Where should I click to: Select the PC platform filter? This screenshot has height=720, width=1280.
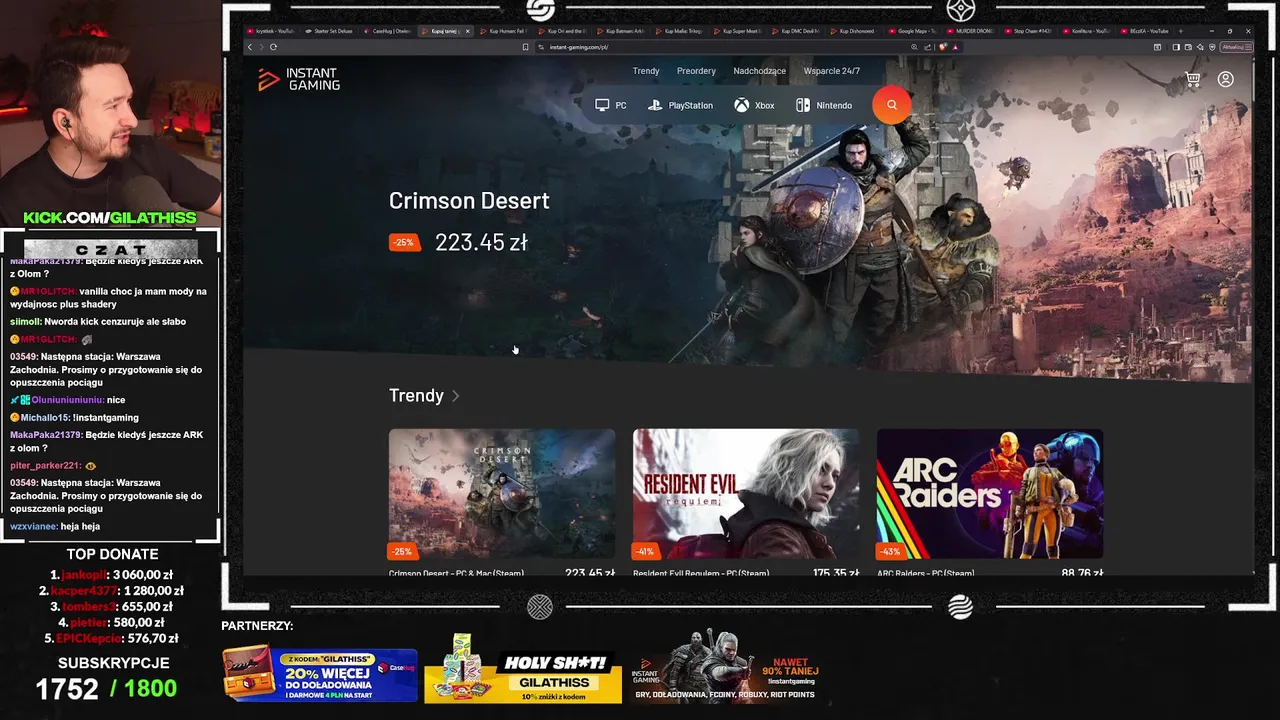pos(611,105)
